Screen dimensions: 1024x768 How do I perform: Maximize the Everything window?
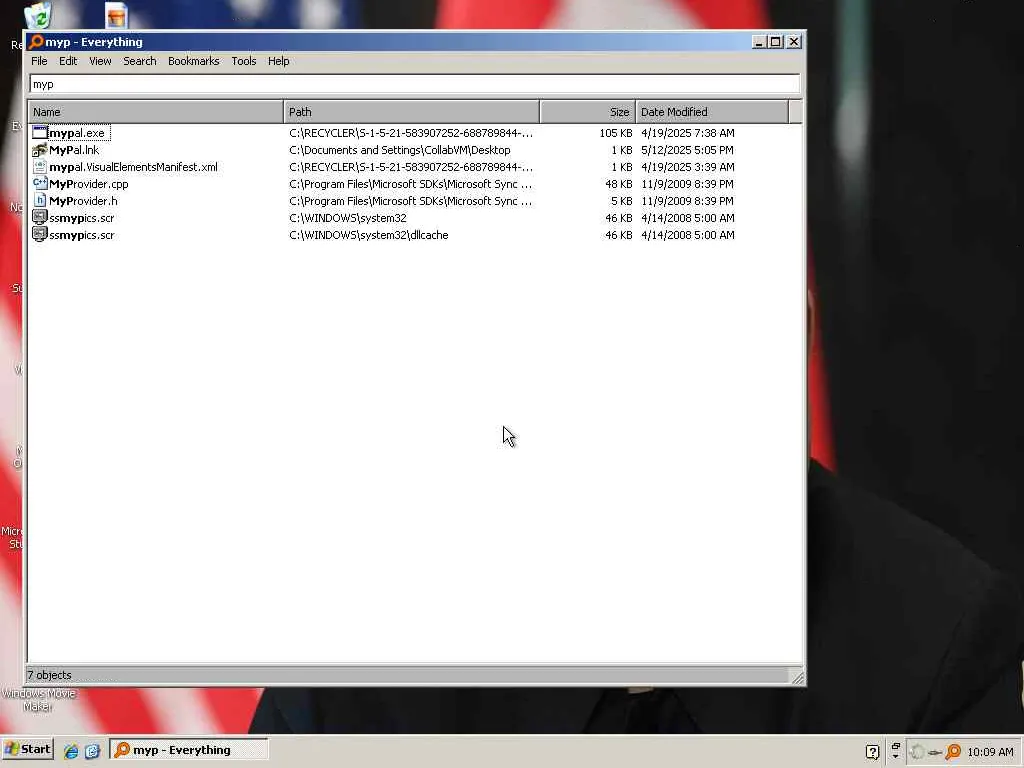click(776, 42)
